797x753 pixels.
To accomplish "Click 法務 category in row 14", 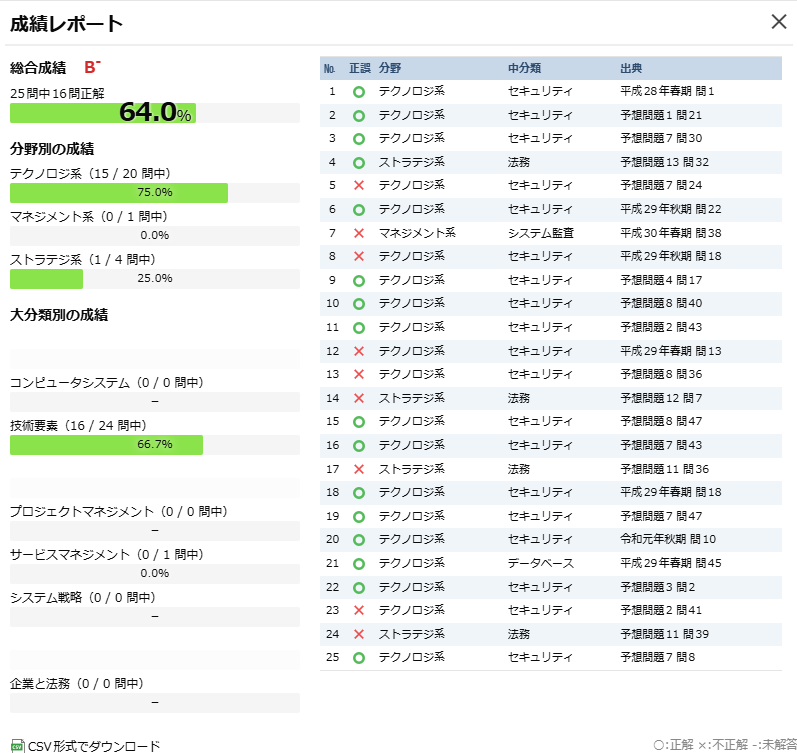I will click(x=519, y=398).
